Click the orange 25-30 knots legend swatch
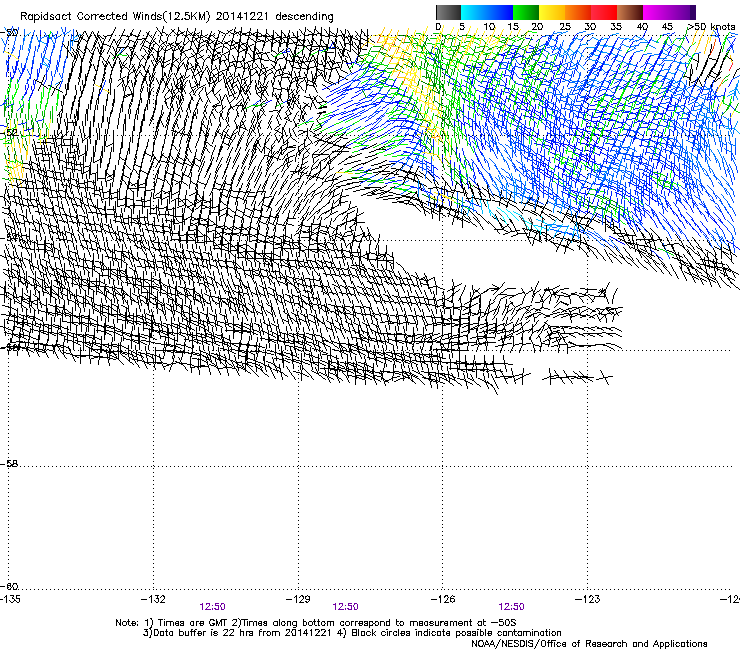 pyautogui.click(x=578, y=12)
